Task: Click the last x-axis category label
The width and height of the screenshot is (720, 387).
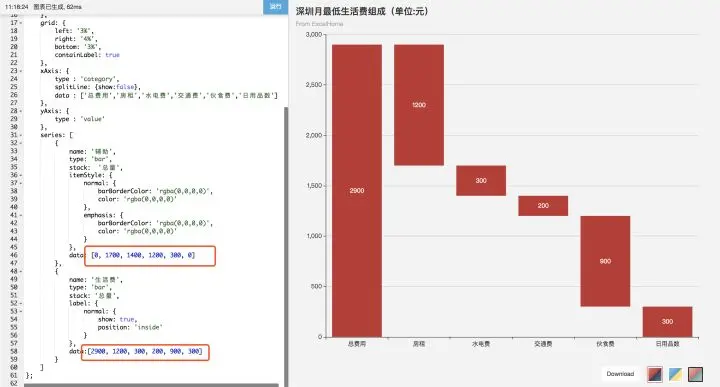Action: [x=667, y=344]
